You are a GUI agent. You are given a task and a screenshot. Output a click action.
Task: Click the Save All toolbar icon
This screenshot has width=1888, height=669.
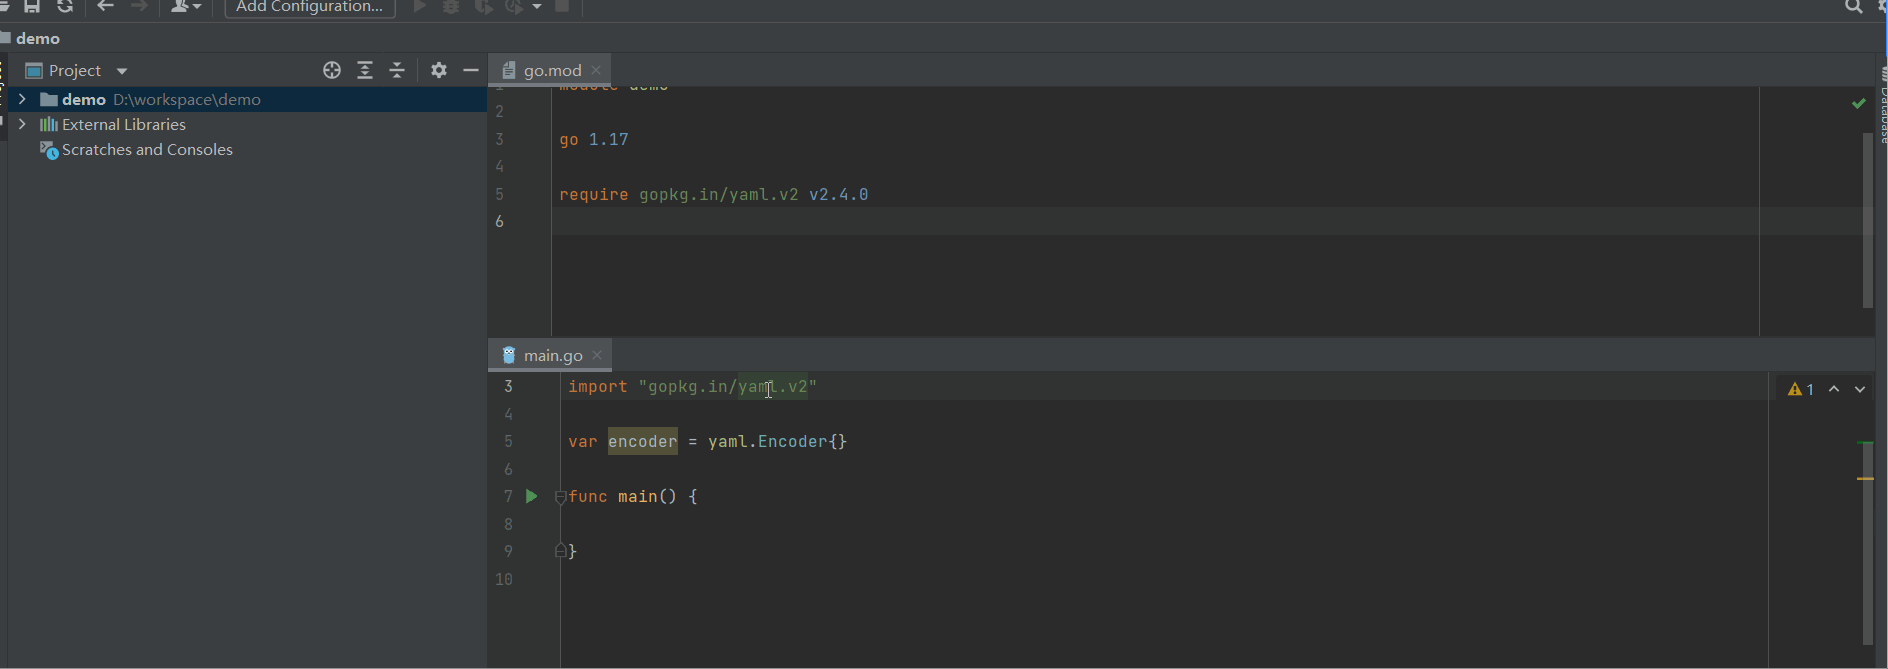(x=32, y=7)
